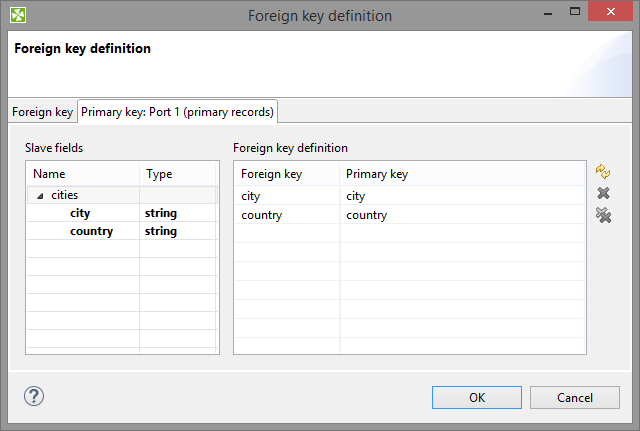Open help with the question mark icon
The image size is (640, 431).
point(34,396)
